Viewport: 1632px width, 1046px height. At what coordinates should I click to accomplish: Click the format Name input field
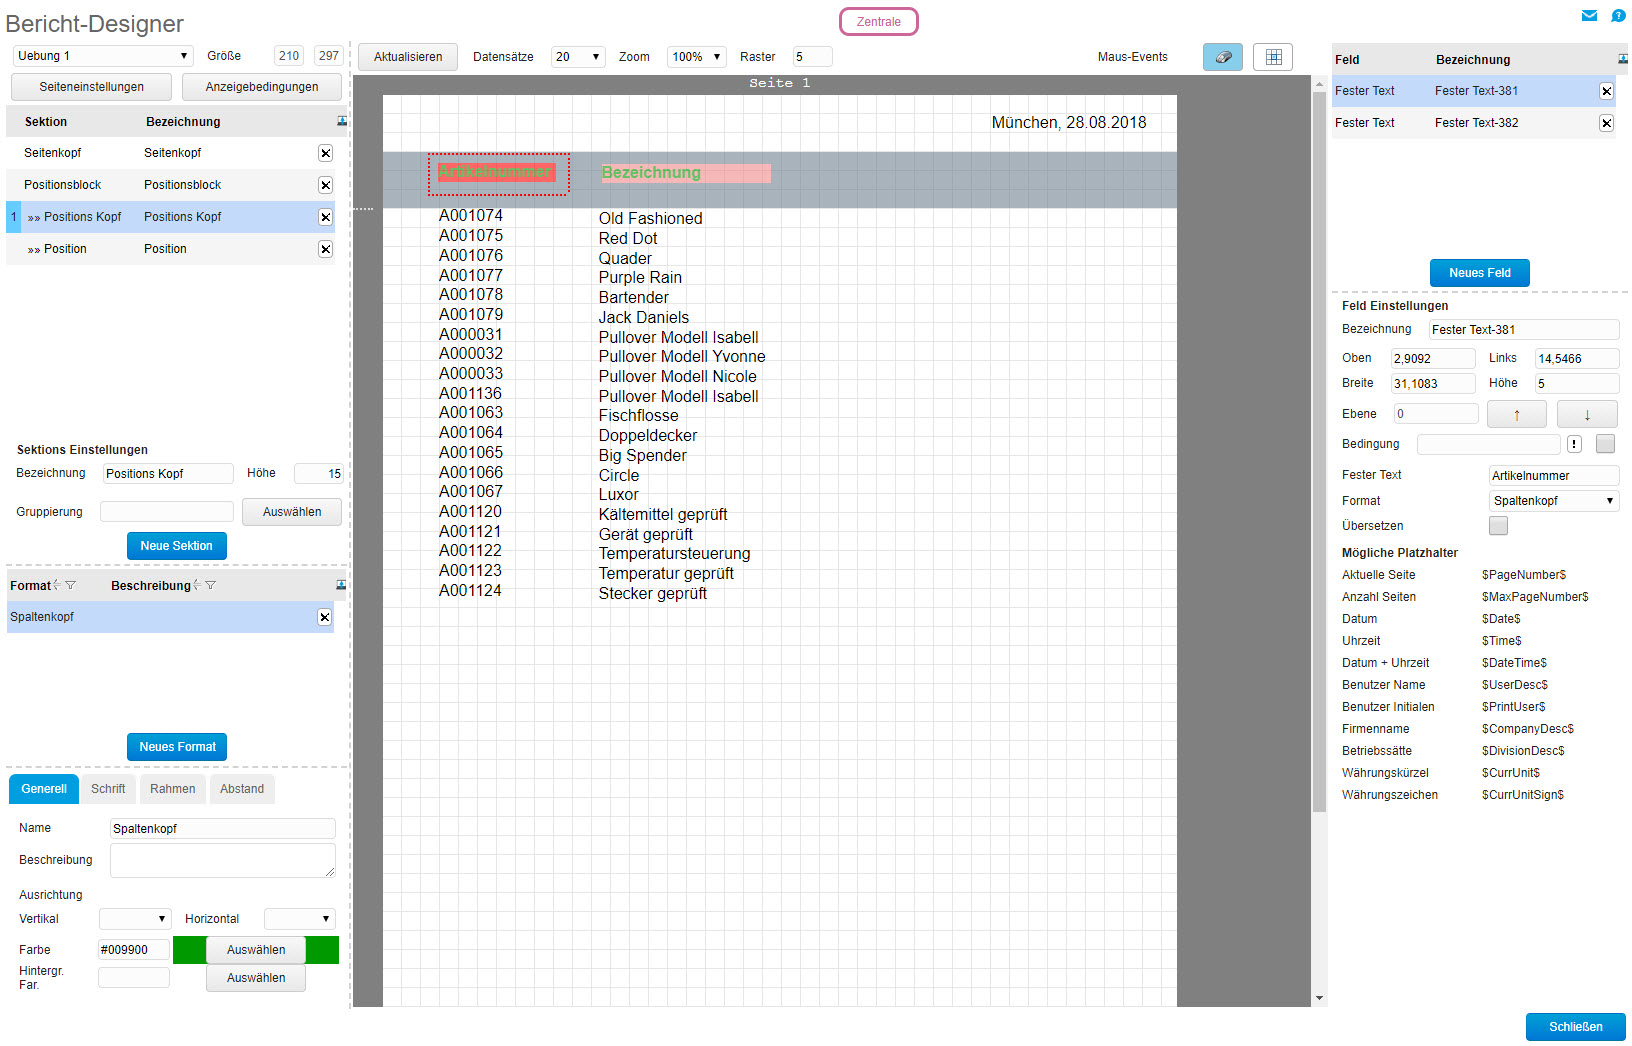pyautogui.click(x=223, y=829)
